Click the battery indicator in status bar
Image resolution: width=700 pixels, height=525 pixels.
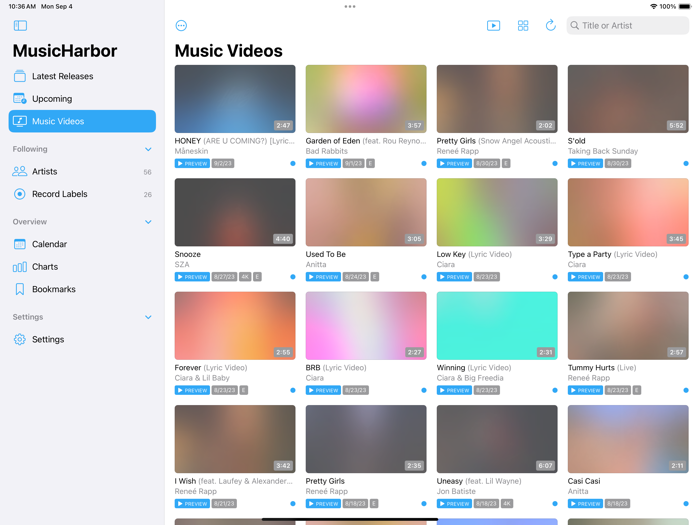pos(685,6)
